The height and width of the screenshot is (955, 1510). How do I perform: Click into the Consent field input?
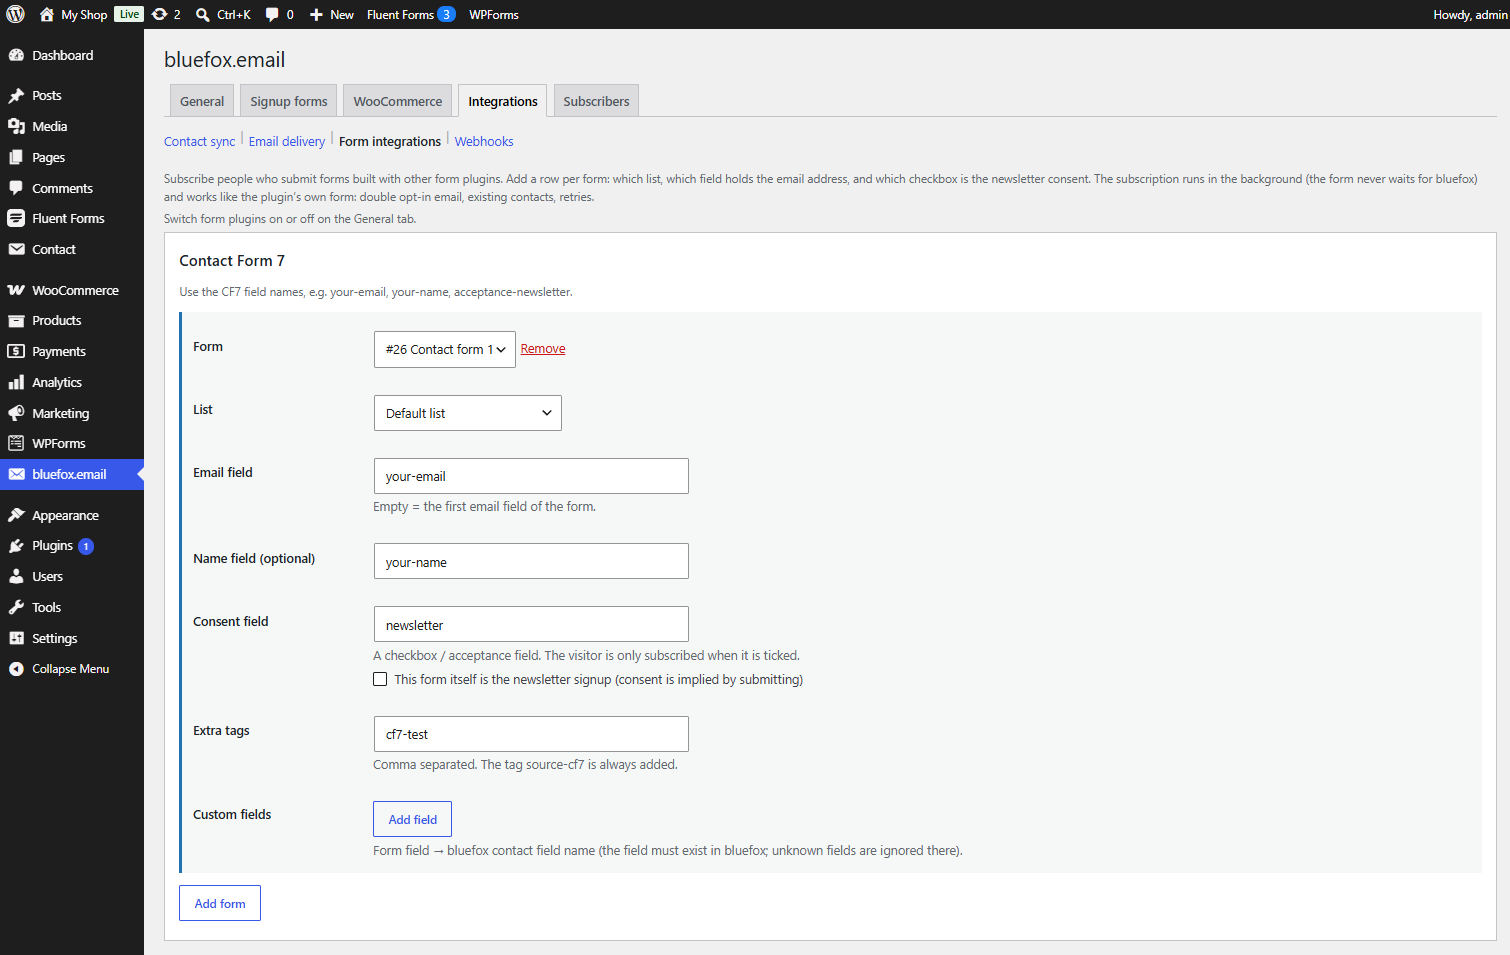pyautogui.click(x=531, y=624)
